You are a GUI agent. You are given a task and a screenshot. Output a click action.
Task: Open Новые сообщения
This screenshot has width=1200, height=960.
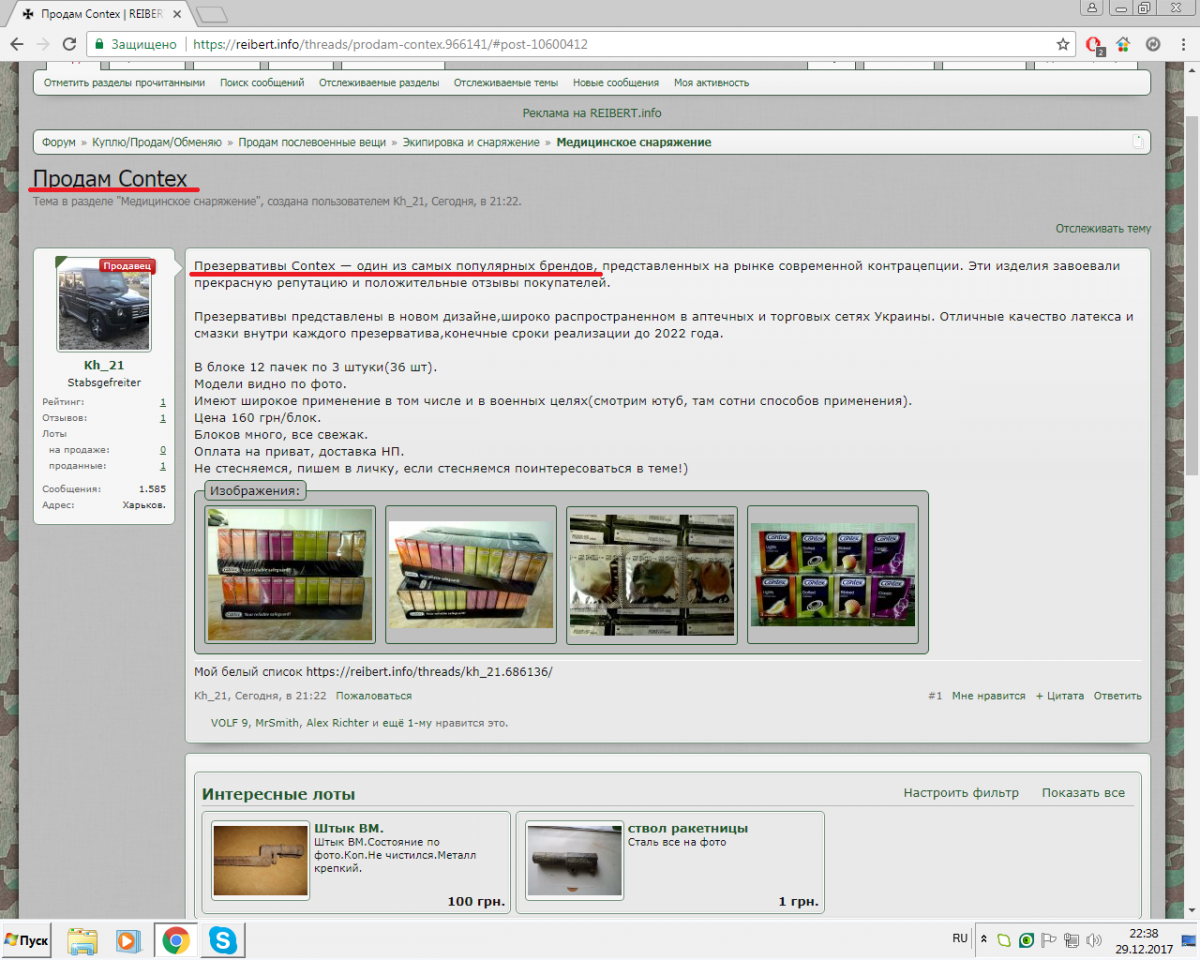pos(616,83)
